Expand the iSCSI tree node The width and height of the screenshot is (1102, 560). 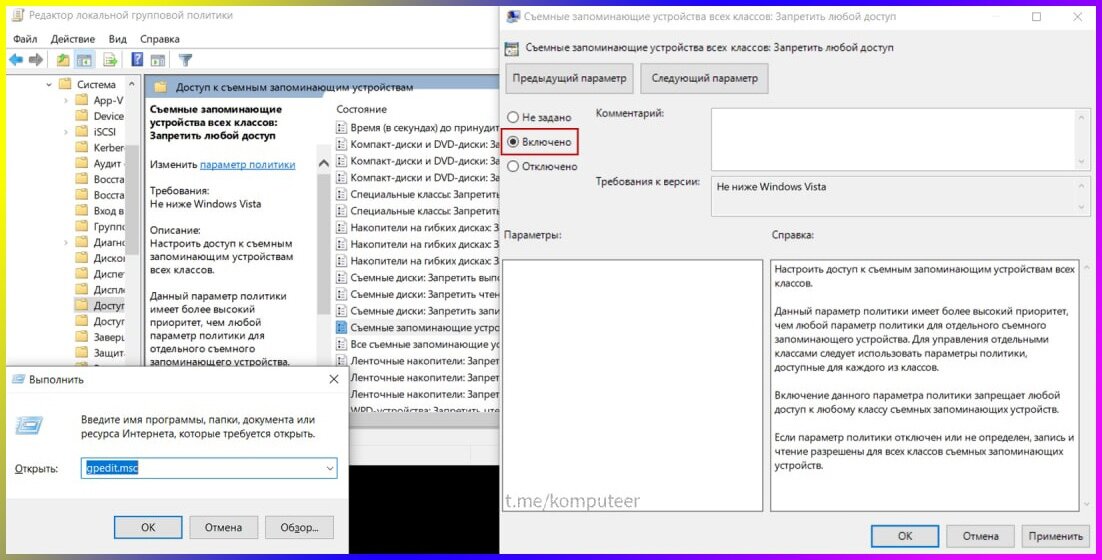[66, 131]
